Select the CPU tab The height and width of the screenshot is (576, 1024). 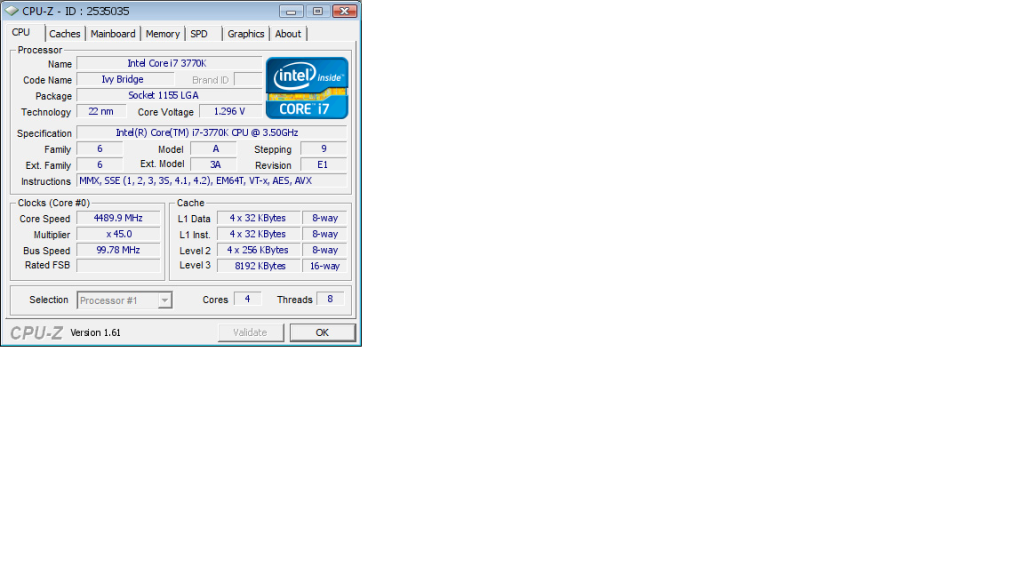21,33
